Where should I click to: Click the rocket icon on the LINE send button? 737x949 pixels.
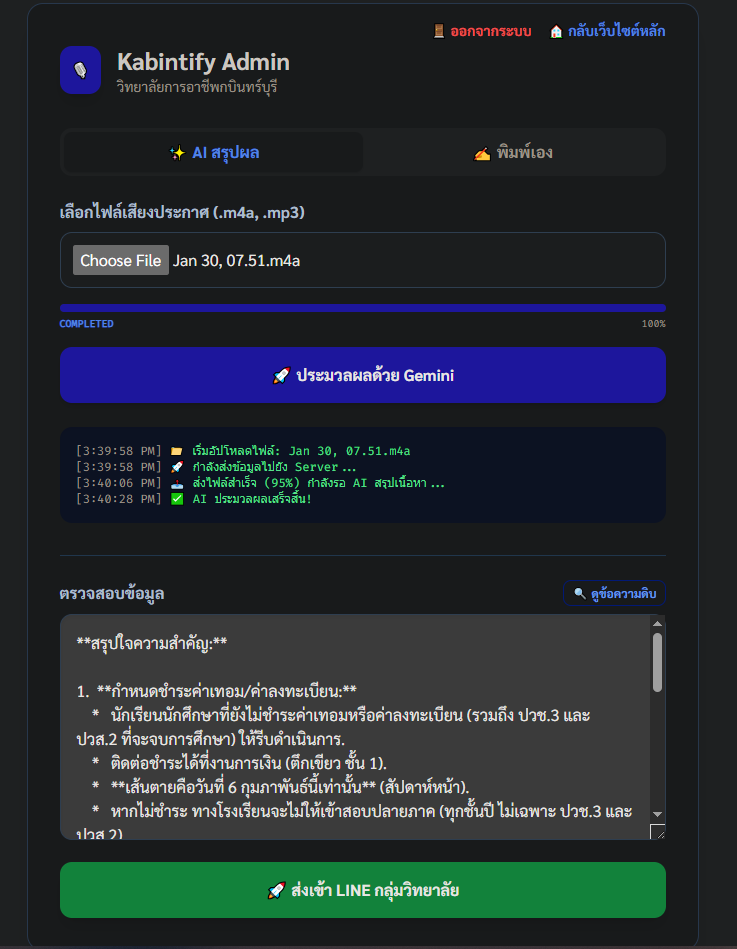[x=277, y=890]
